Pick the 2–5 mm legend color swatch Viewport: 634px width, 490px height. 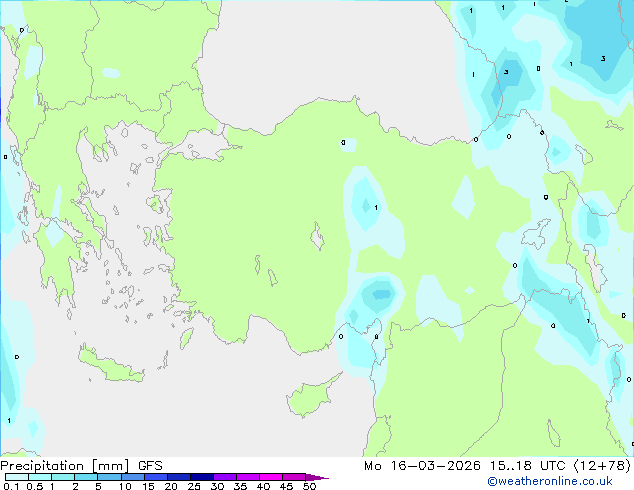coord(86,477)
